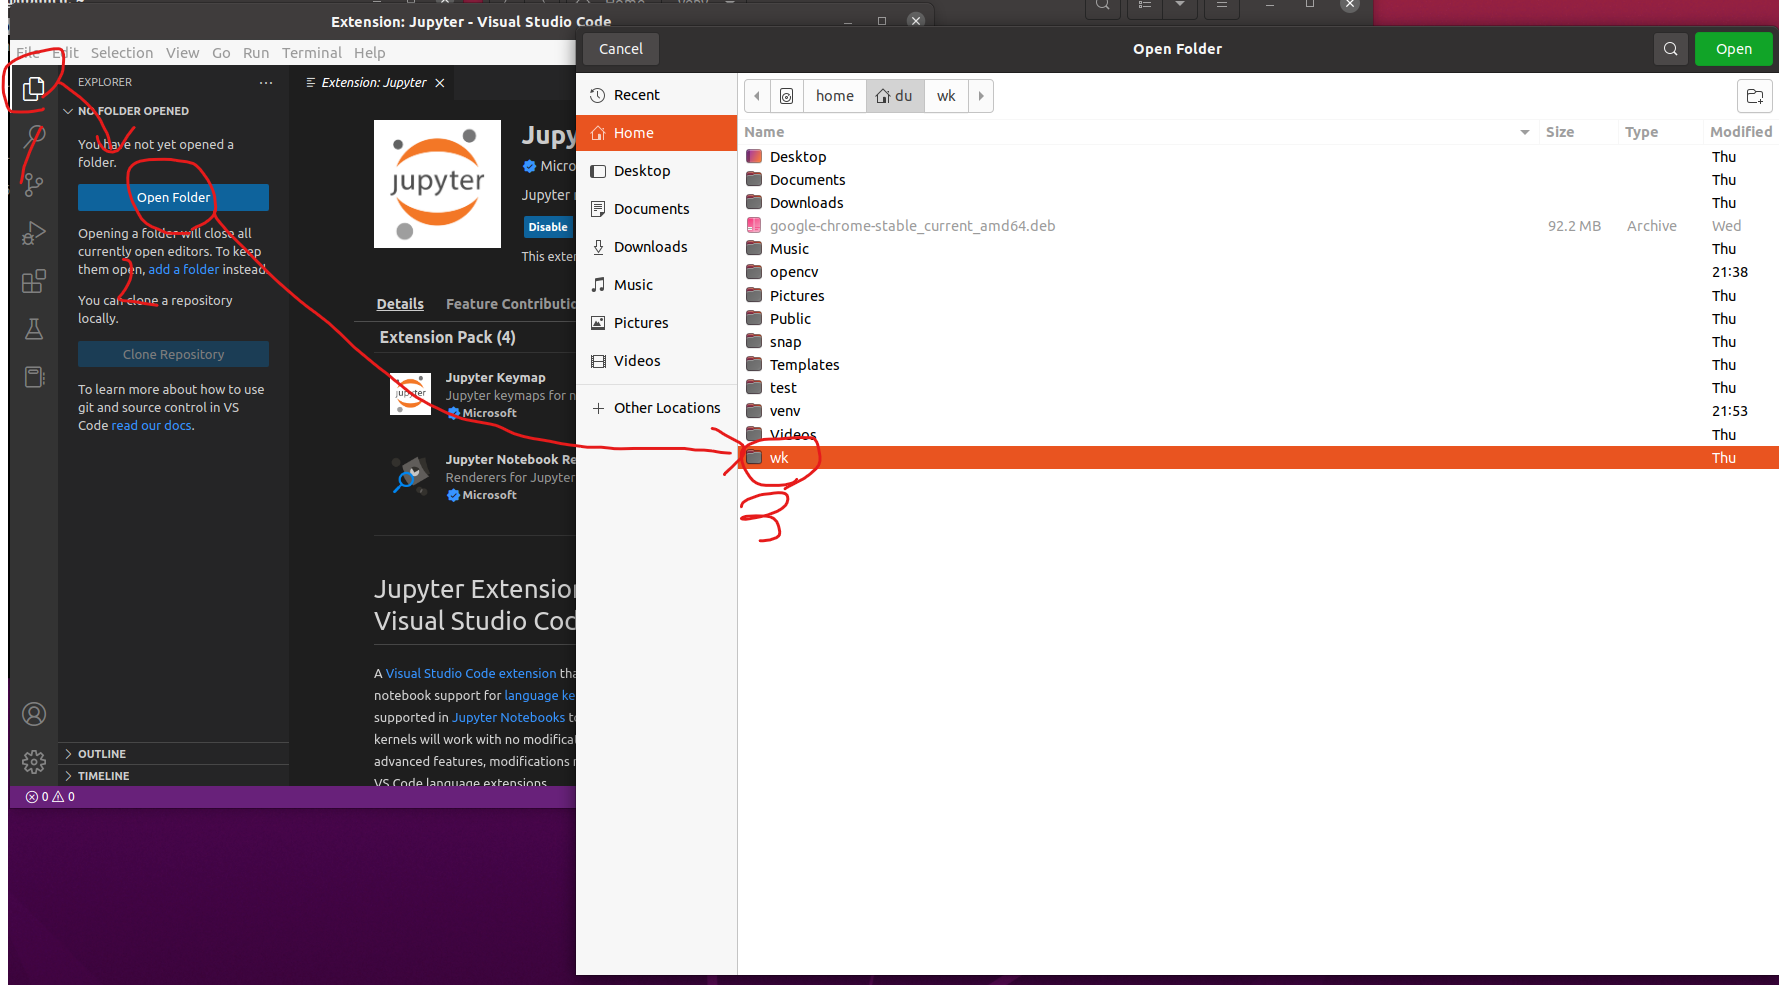The height and width of the screenshot is (985, 1779).
Task: Select Recent in the dialog sidebar
Action: coord(656,95)
